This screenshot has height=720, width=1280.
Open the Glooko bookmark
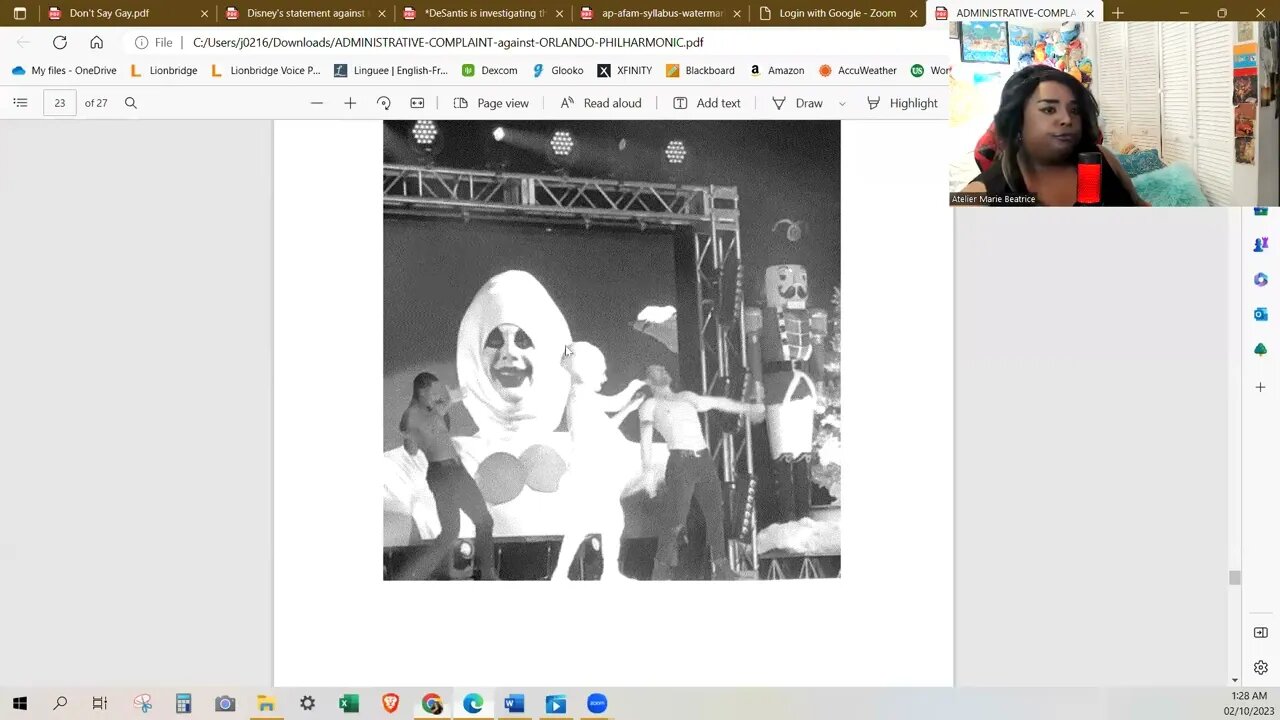click(x=558, y=71)
